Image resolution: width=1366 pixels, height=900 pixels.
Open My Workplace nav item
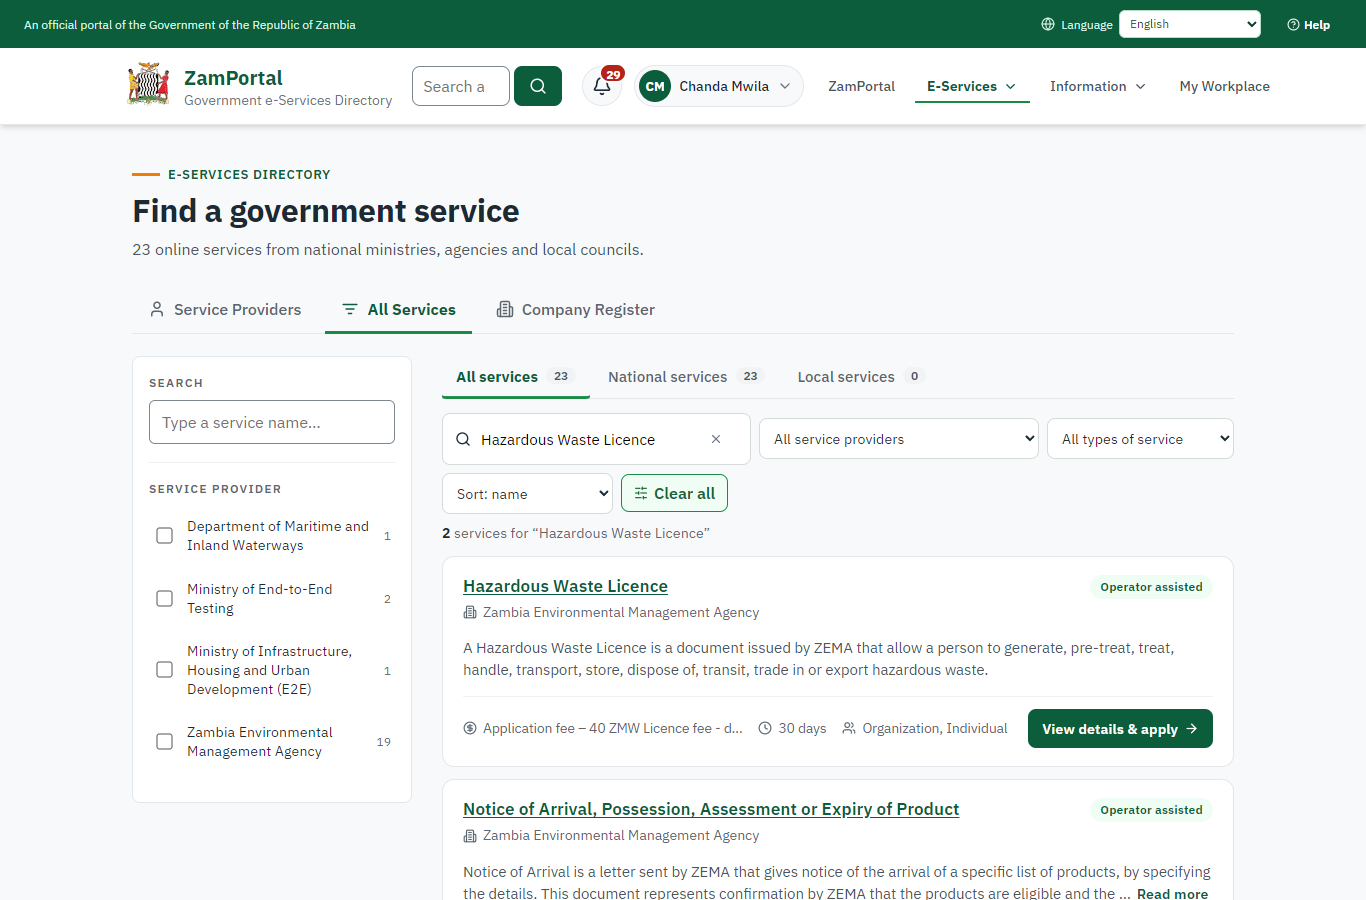[x=1225, y=86]
